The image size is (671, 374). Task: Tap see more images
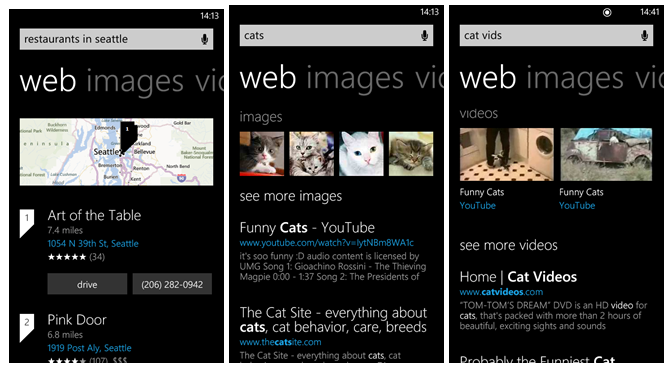[291, 196]
